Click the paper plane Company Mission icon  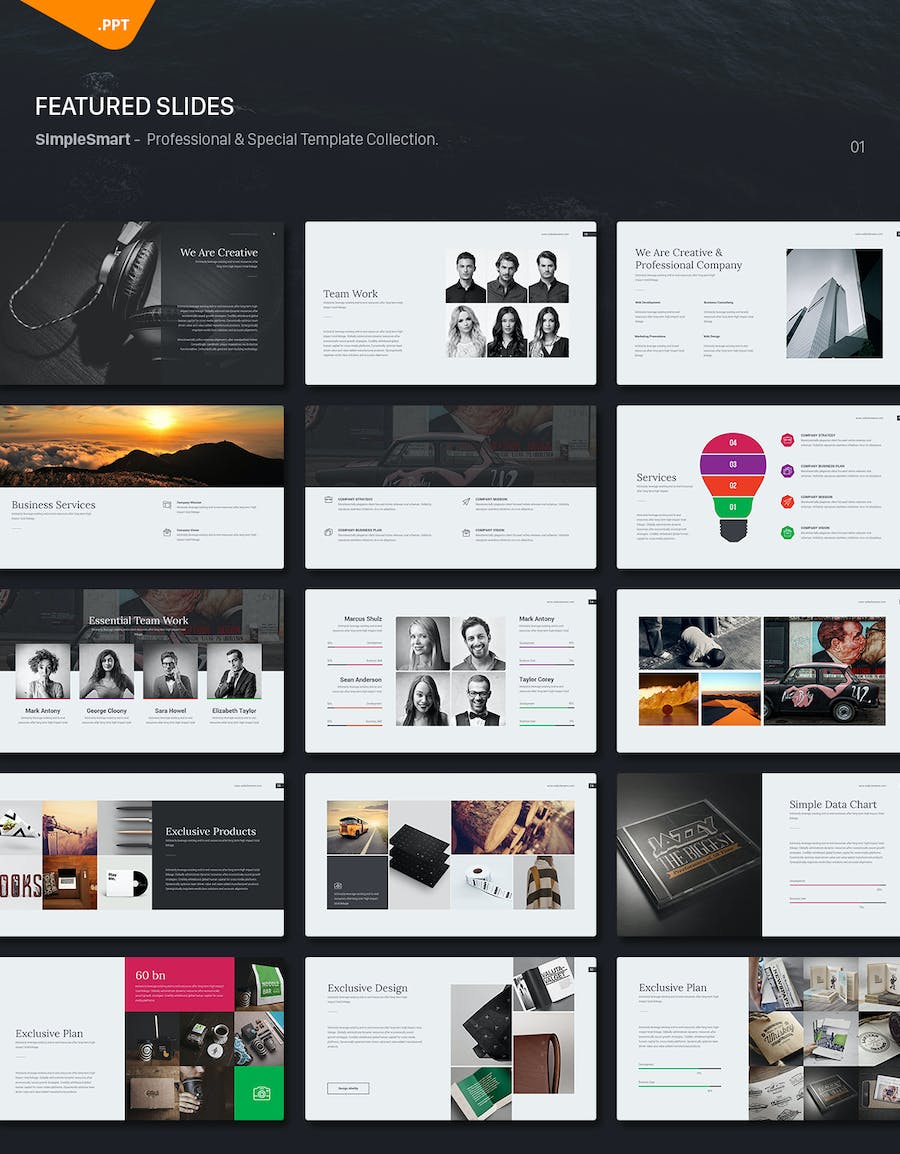click(466, 501)
